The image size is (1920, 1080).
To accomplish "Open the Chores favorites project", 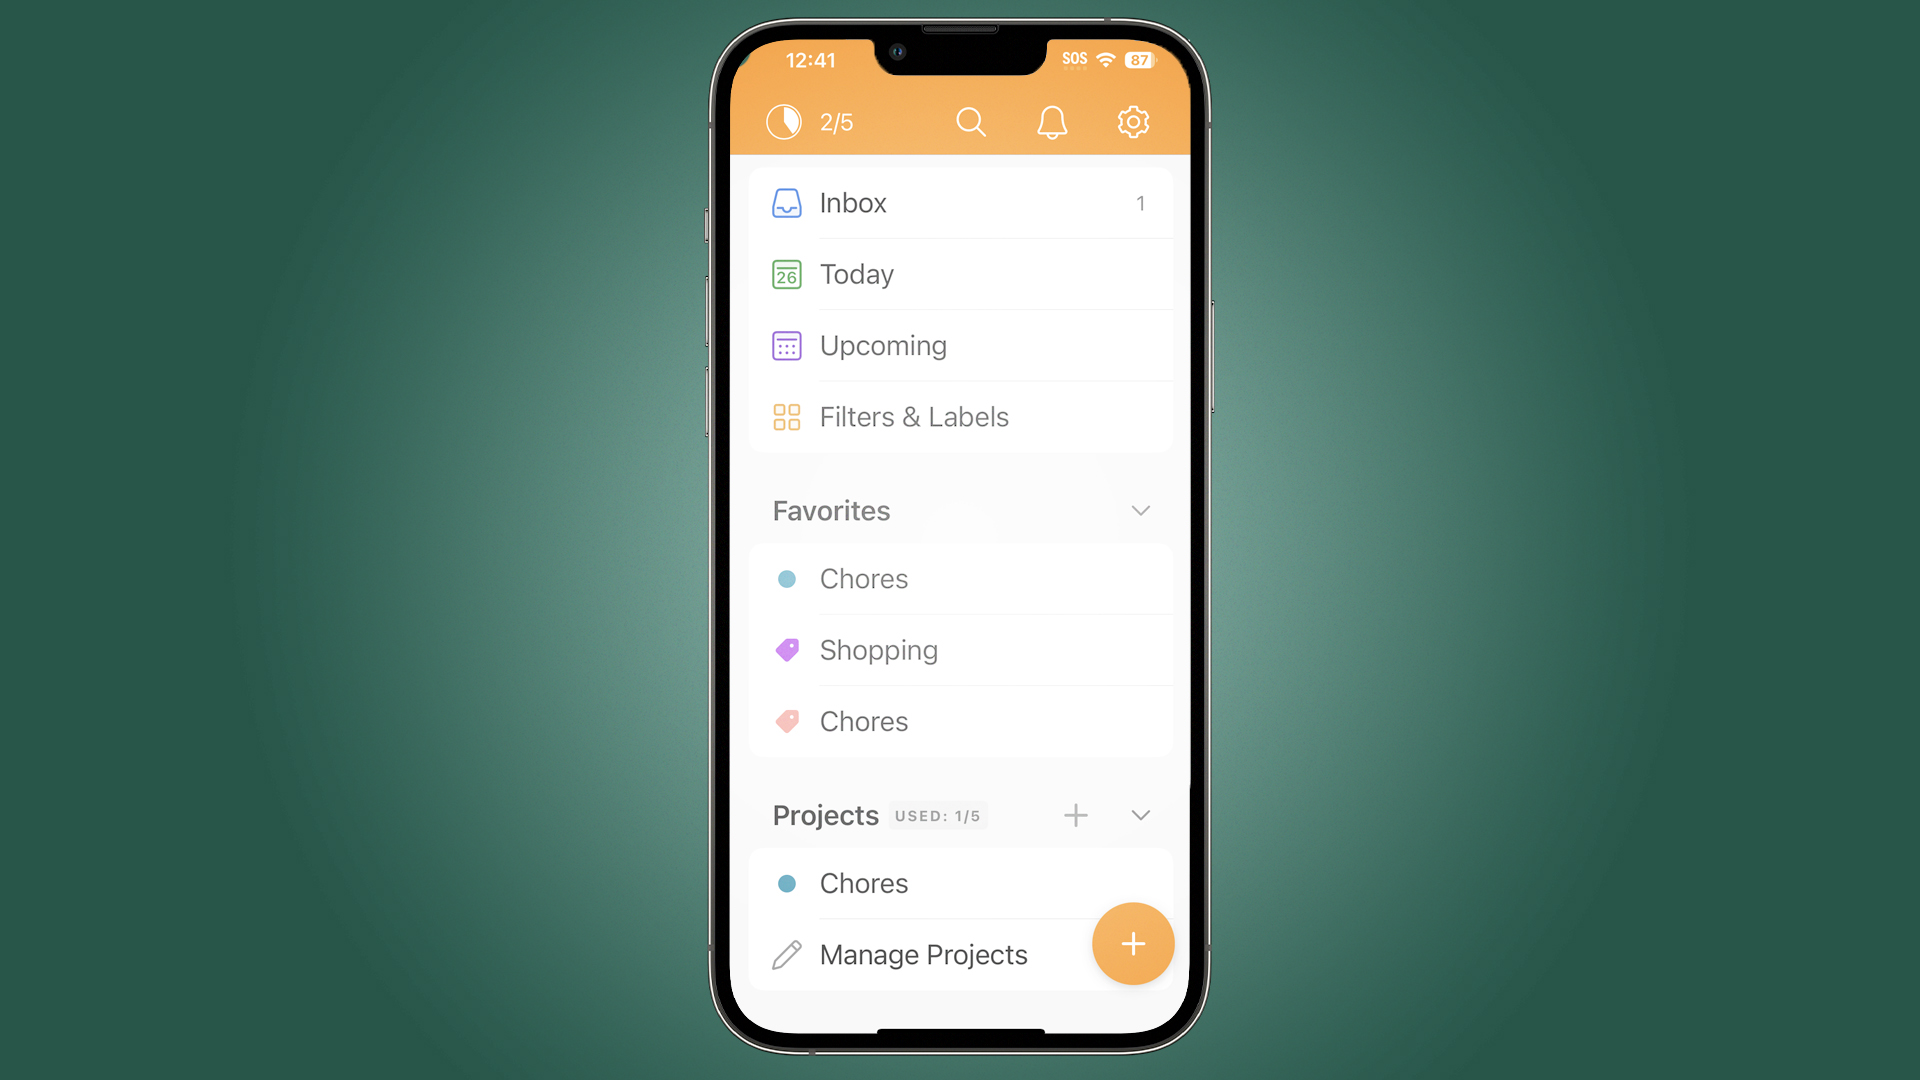I will [864, 578].
